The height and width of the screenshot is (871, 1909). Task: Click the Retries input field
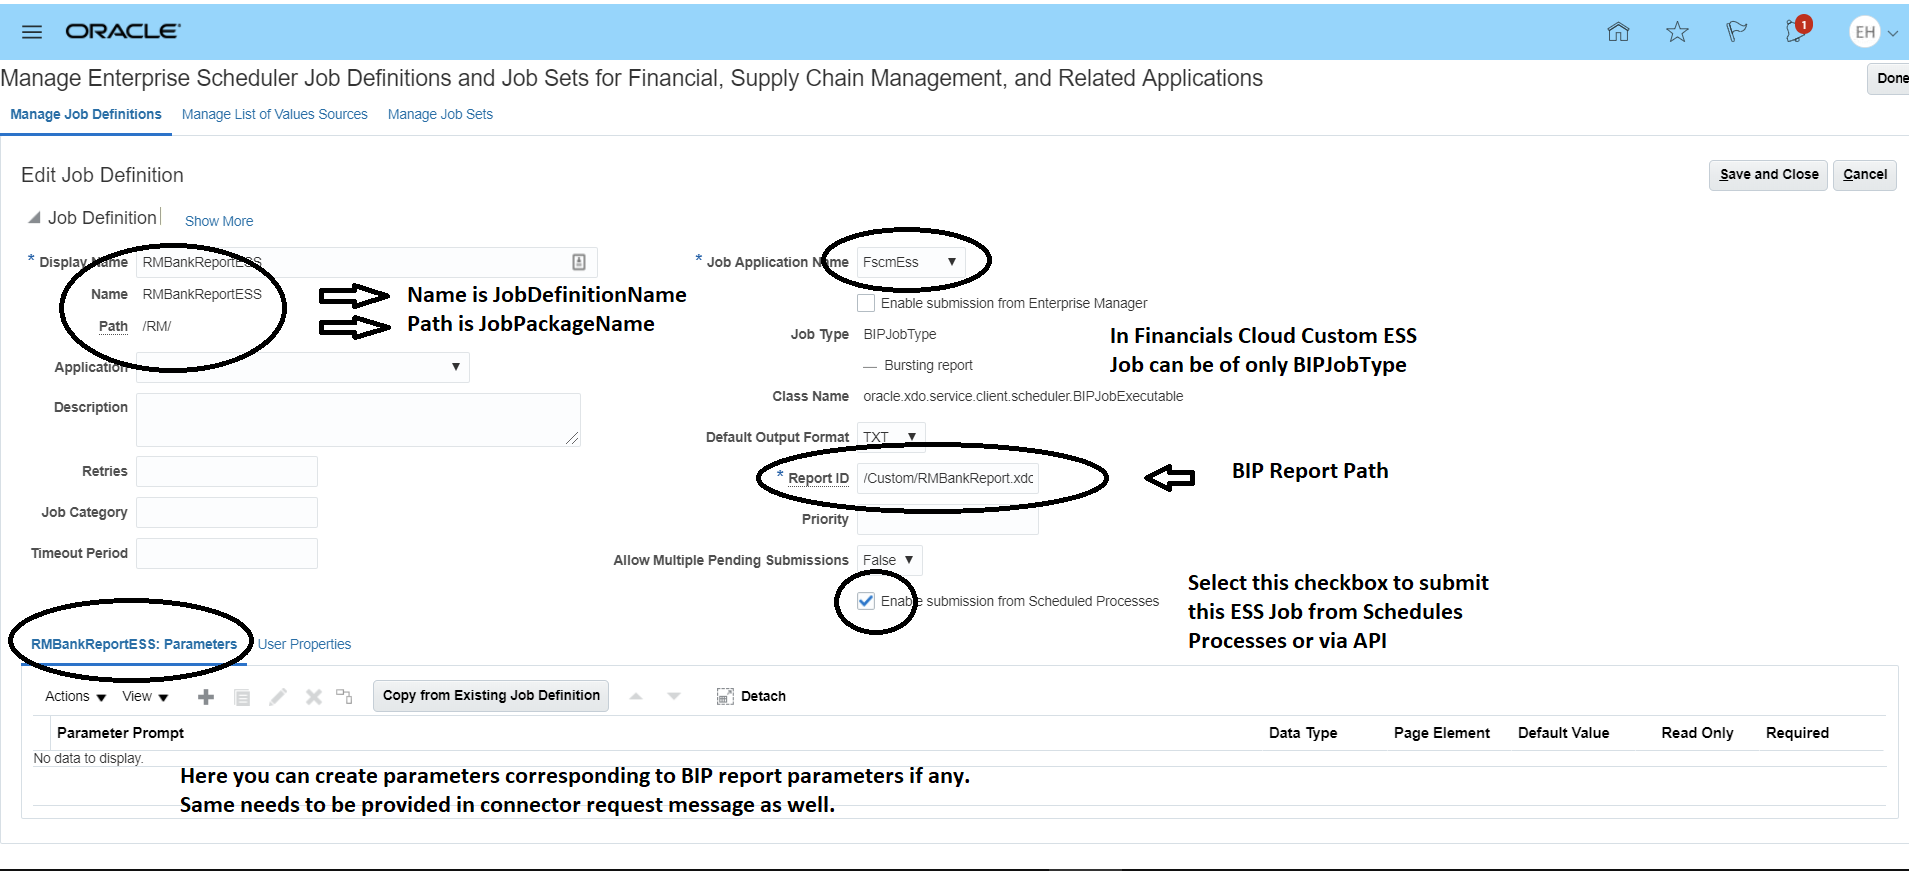coord(227,471)
